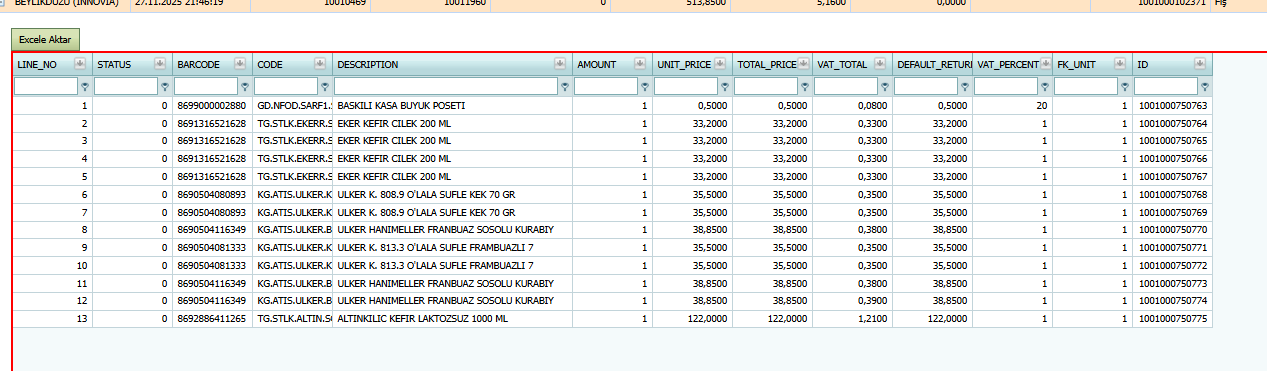Select the ALTINKILIC KEFIR LAKTOZSUZ 1000 ML row
Viewport: 1267px width, 371px height.
612,319
